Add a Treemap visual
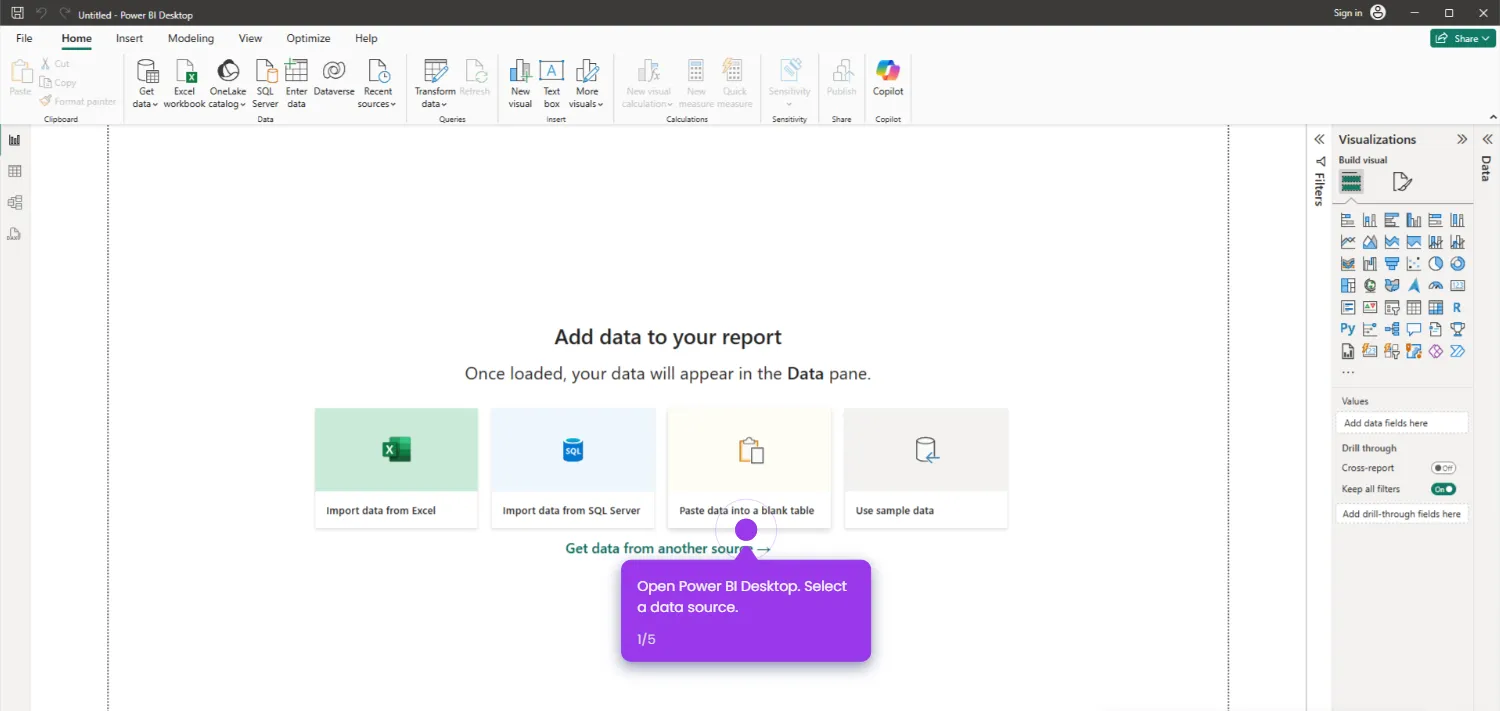 pyautogui.click(x=1348, y=286)
